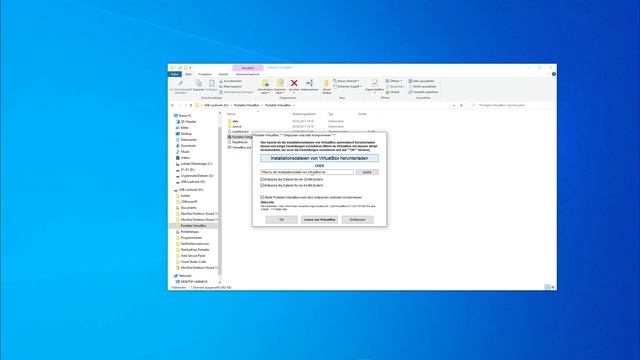Image resolution: width=640 pixels, height=360 pixels.
Task: Click Alles auswählen in the ribbon
Action: point(422,81)
